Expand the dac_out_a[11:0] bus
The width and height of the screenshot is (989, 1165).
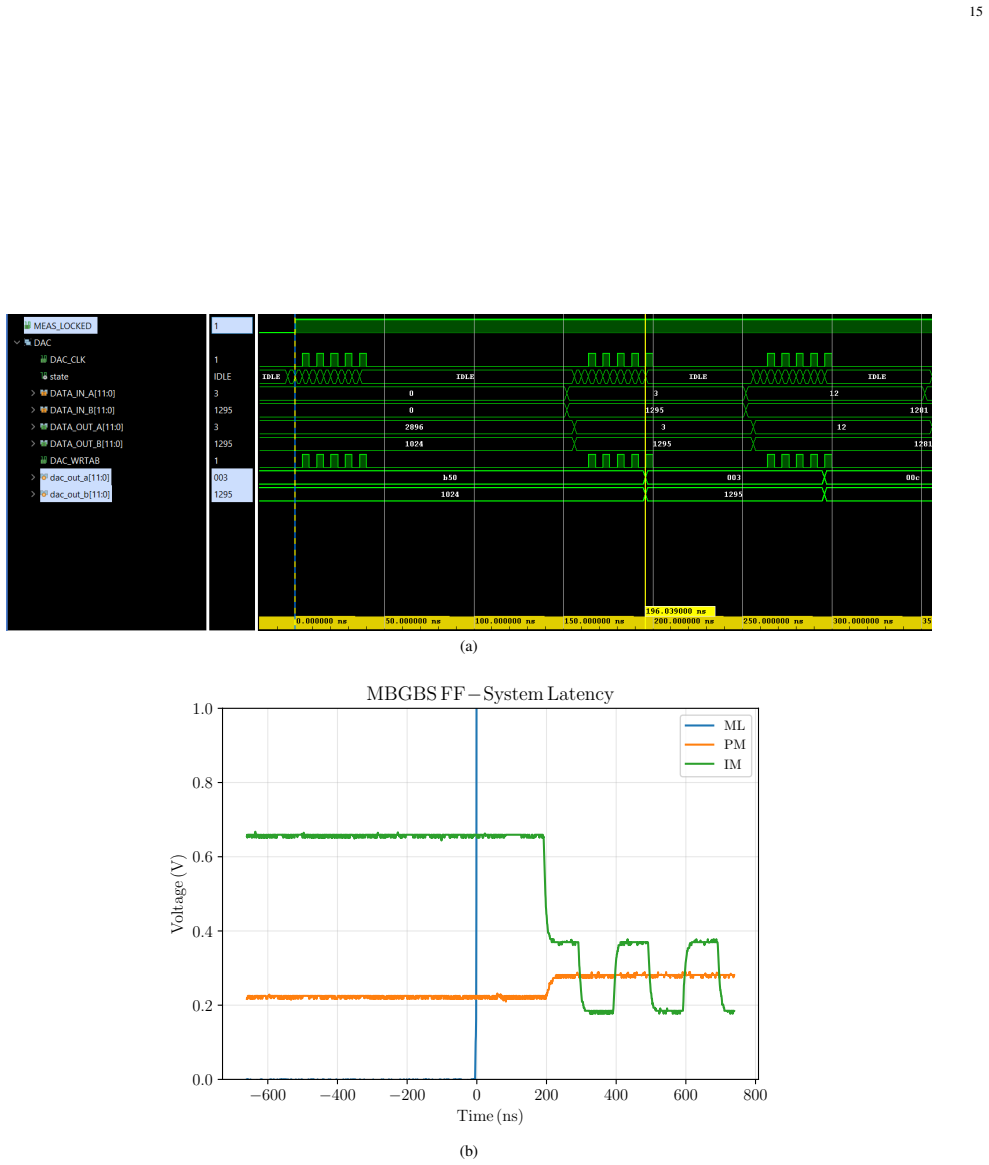[33, 478]
